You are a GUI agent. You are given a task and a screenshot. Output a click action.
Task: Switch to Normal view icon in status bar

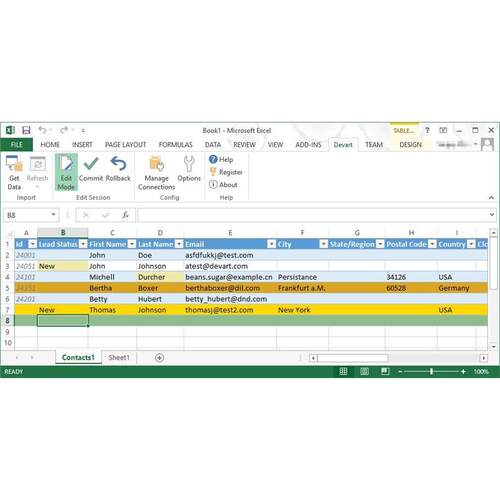(343, 371)
